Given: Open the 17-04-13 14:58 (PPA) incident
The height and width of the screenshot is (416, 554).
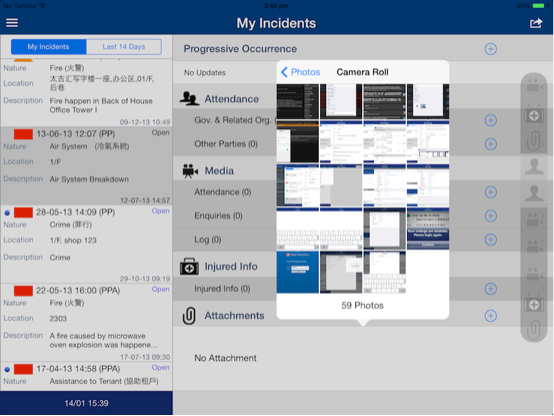Looking at the screenshot, I should 86,376.
